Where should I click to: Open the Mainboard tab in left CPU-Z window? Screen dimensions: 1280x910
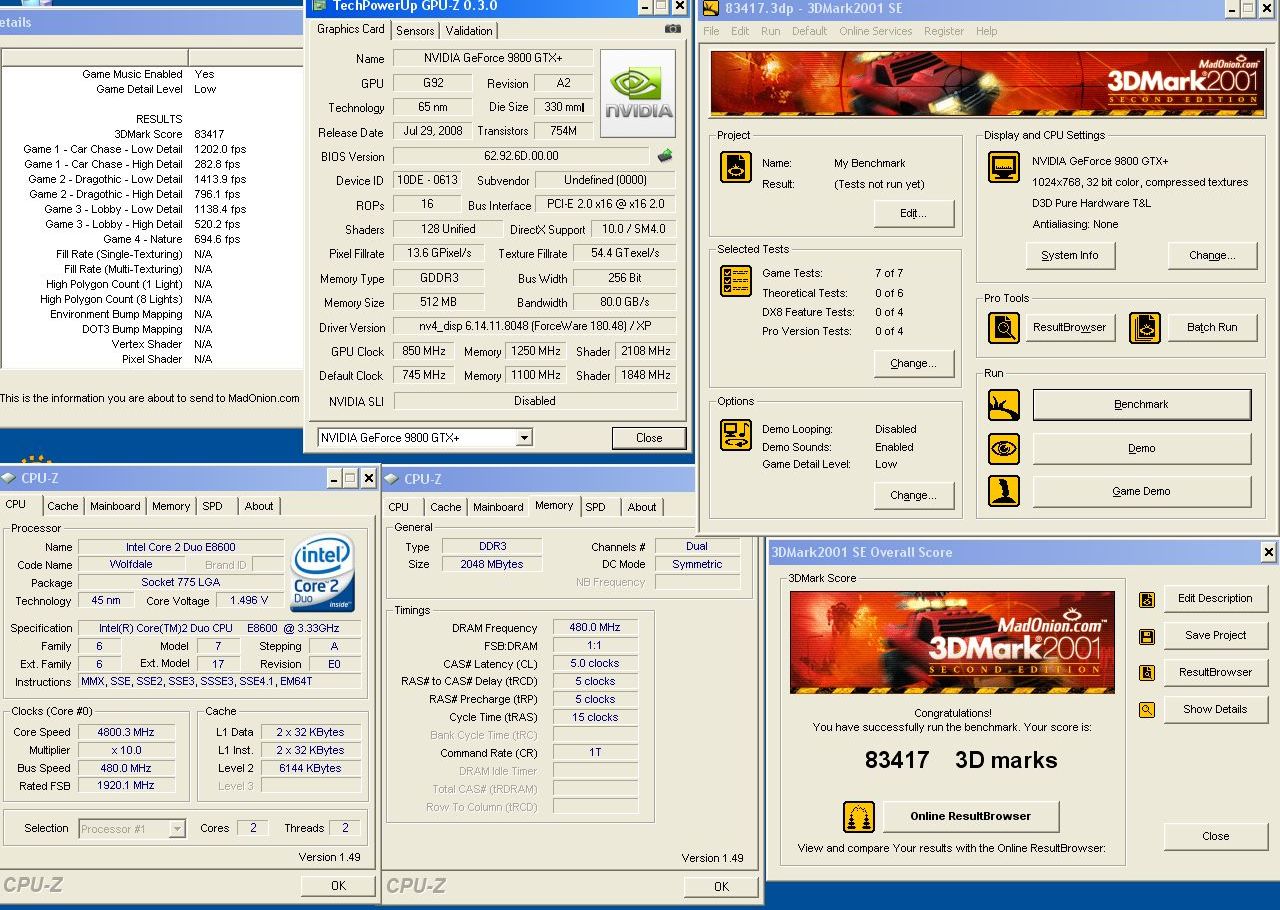coord(115,506)
